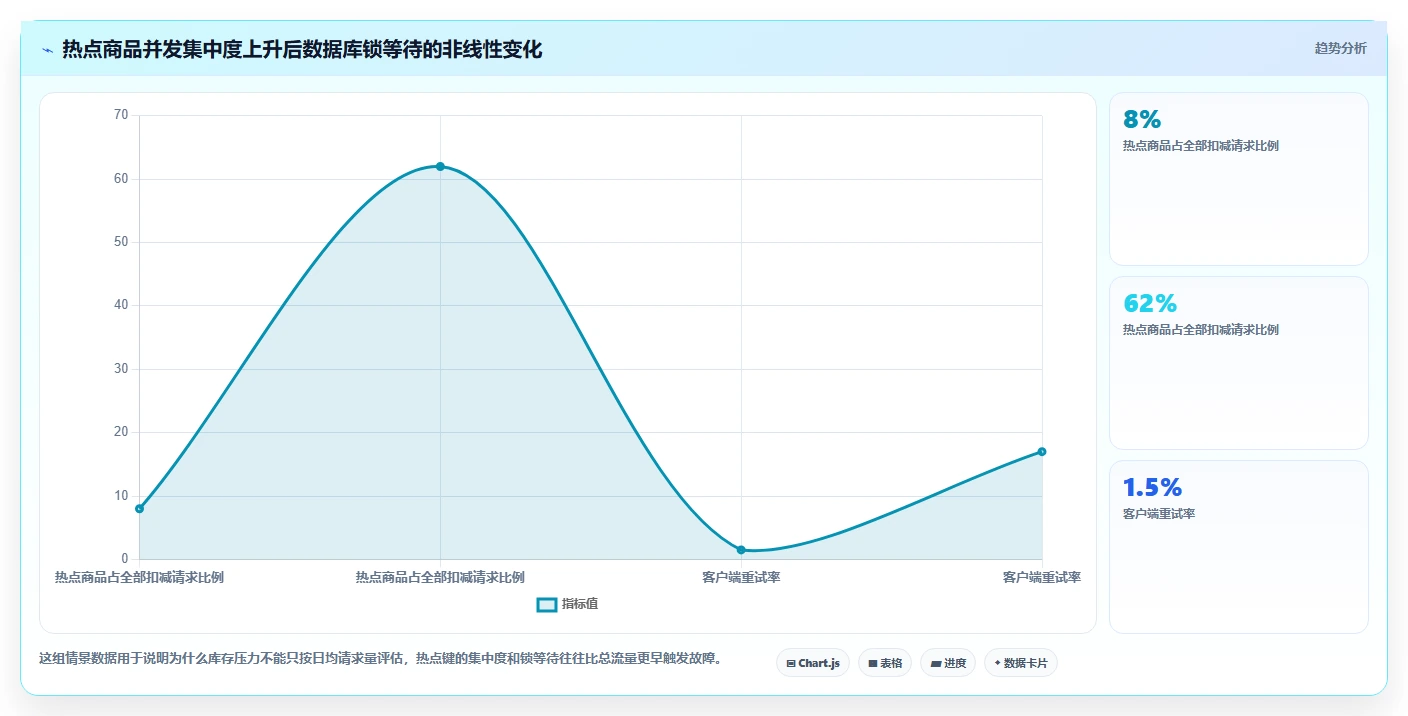Click the 趋势分析 label in the header
Screen dimensions: 1408x716
[1340, 49]
